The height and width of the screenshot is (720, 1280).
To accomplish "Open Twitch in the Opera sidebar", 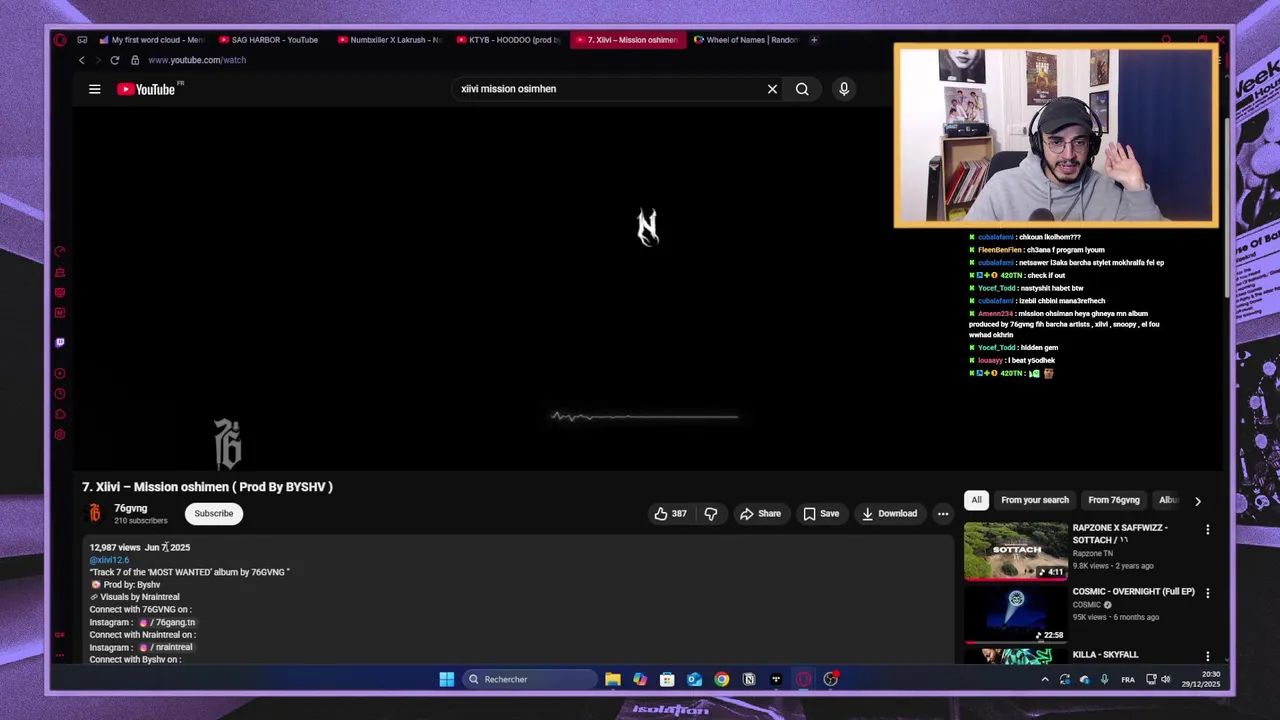I will (x=60, y=343).
